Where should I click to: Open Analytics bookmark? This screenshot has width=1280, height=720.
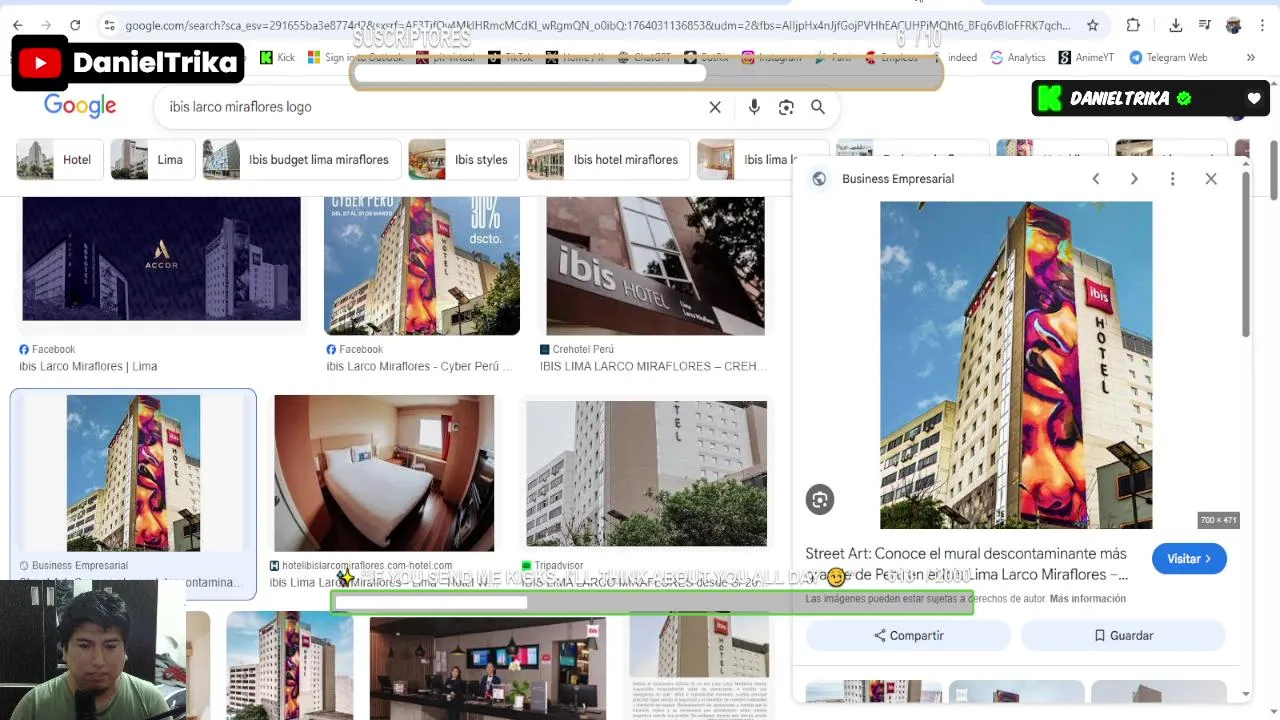click(1018, 57)
